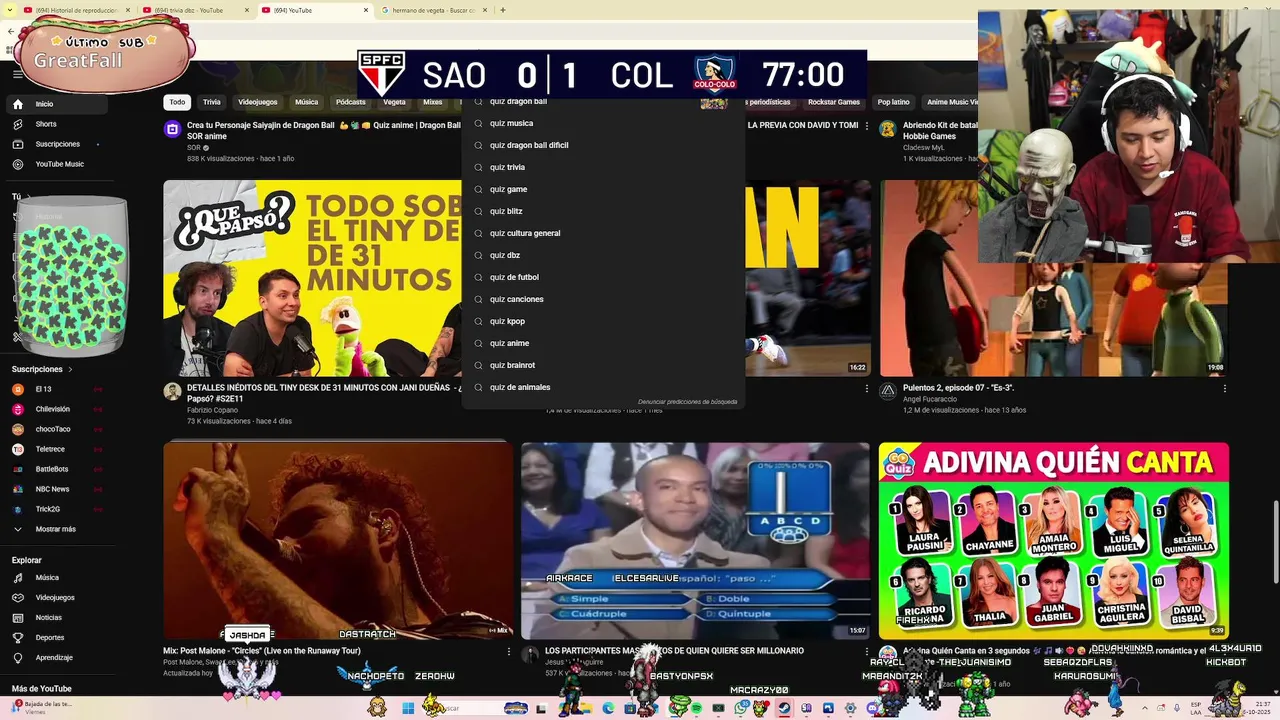Choose suggestion quiz cultura general

[x=604, y=233]
